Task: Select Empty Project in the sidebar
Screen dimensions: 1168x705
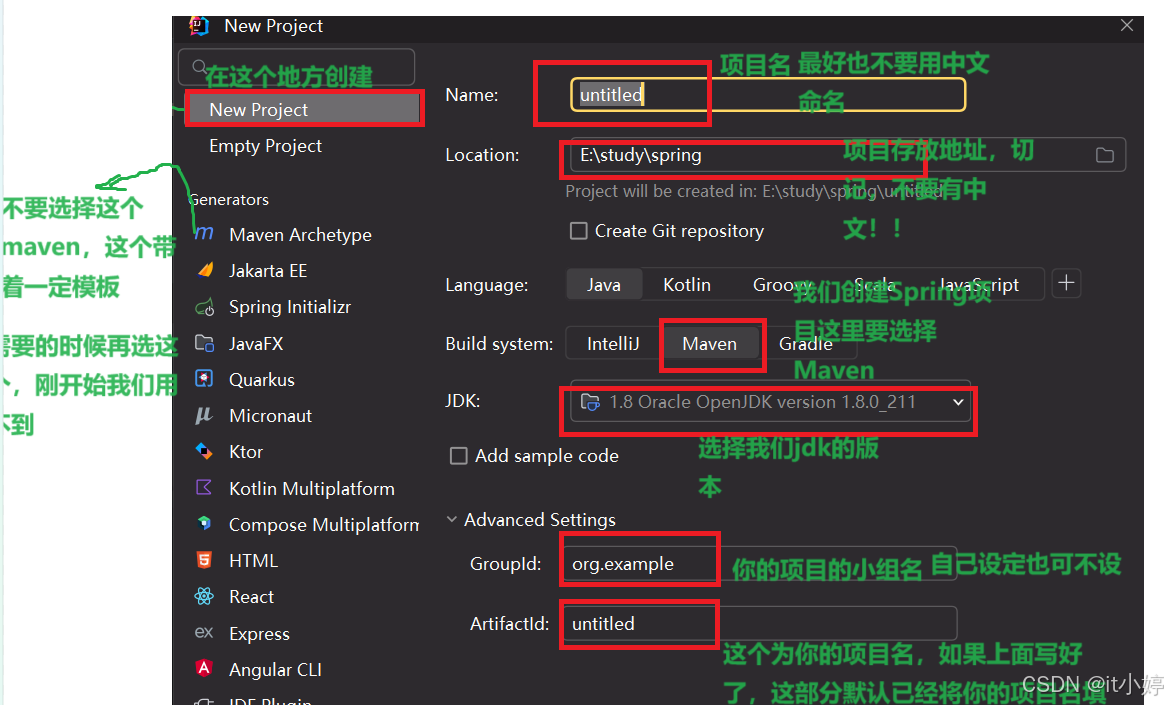Action: pyautogui.click(x=266, y=146)
